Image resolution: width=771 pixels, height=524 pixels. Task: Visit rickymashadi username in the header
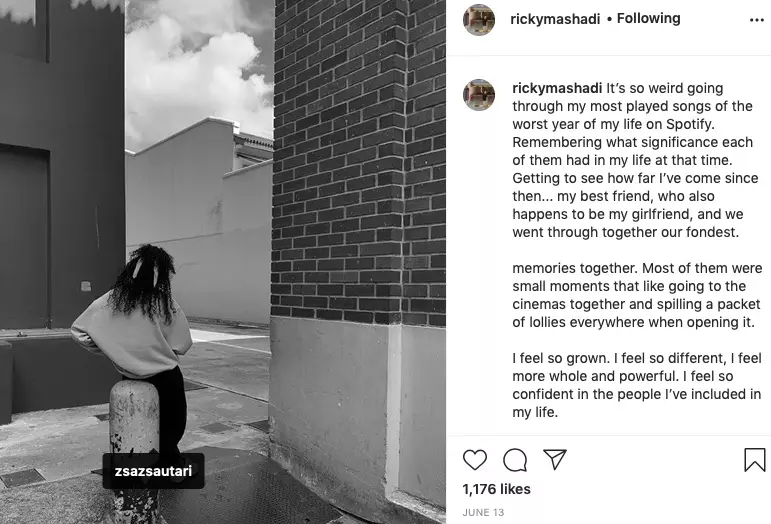click(555, 19)
